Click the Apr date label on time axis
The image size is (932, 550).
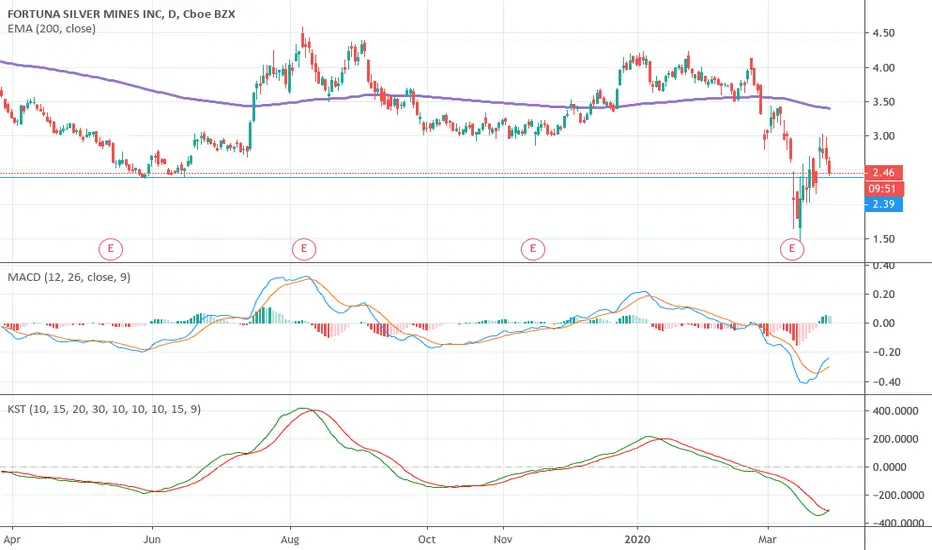(12, 539)
